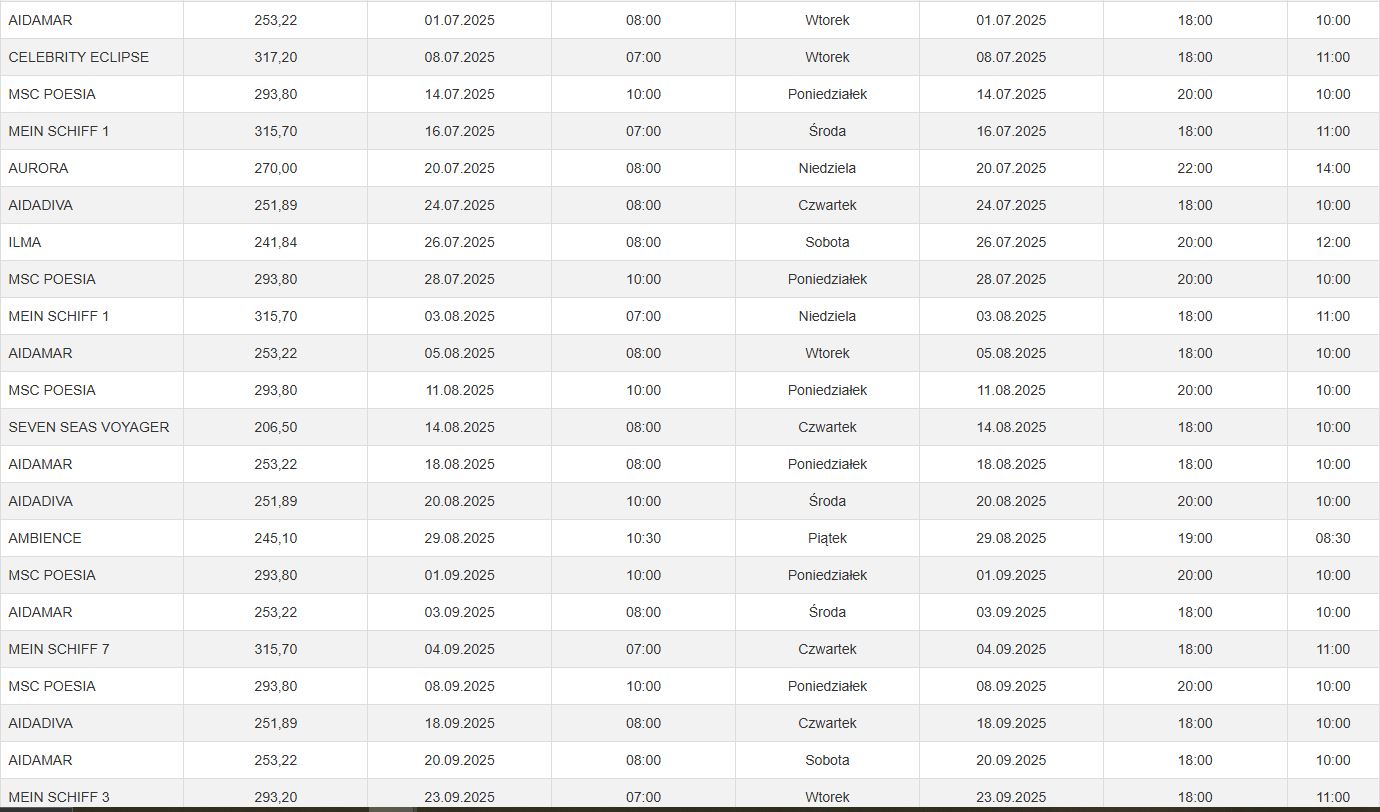Select the 270,00 length cell
Image resolution: width=1380 pixels, height=812 pixels.
(x=275, y=168)
